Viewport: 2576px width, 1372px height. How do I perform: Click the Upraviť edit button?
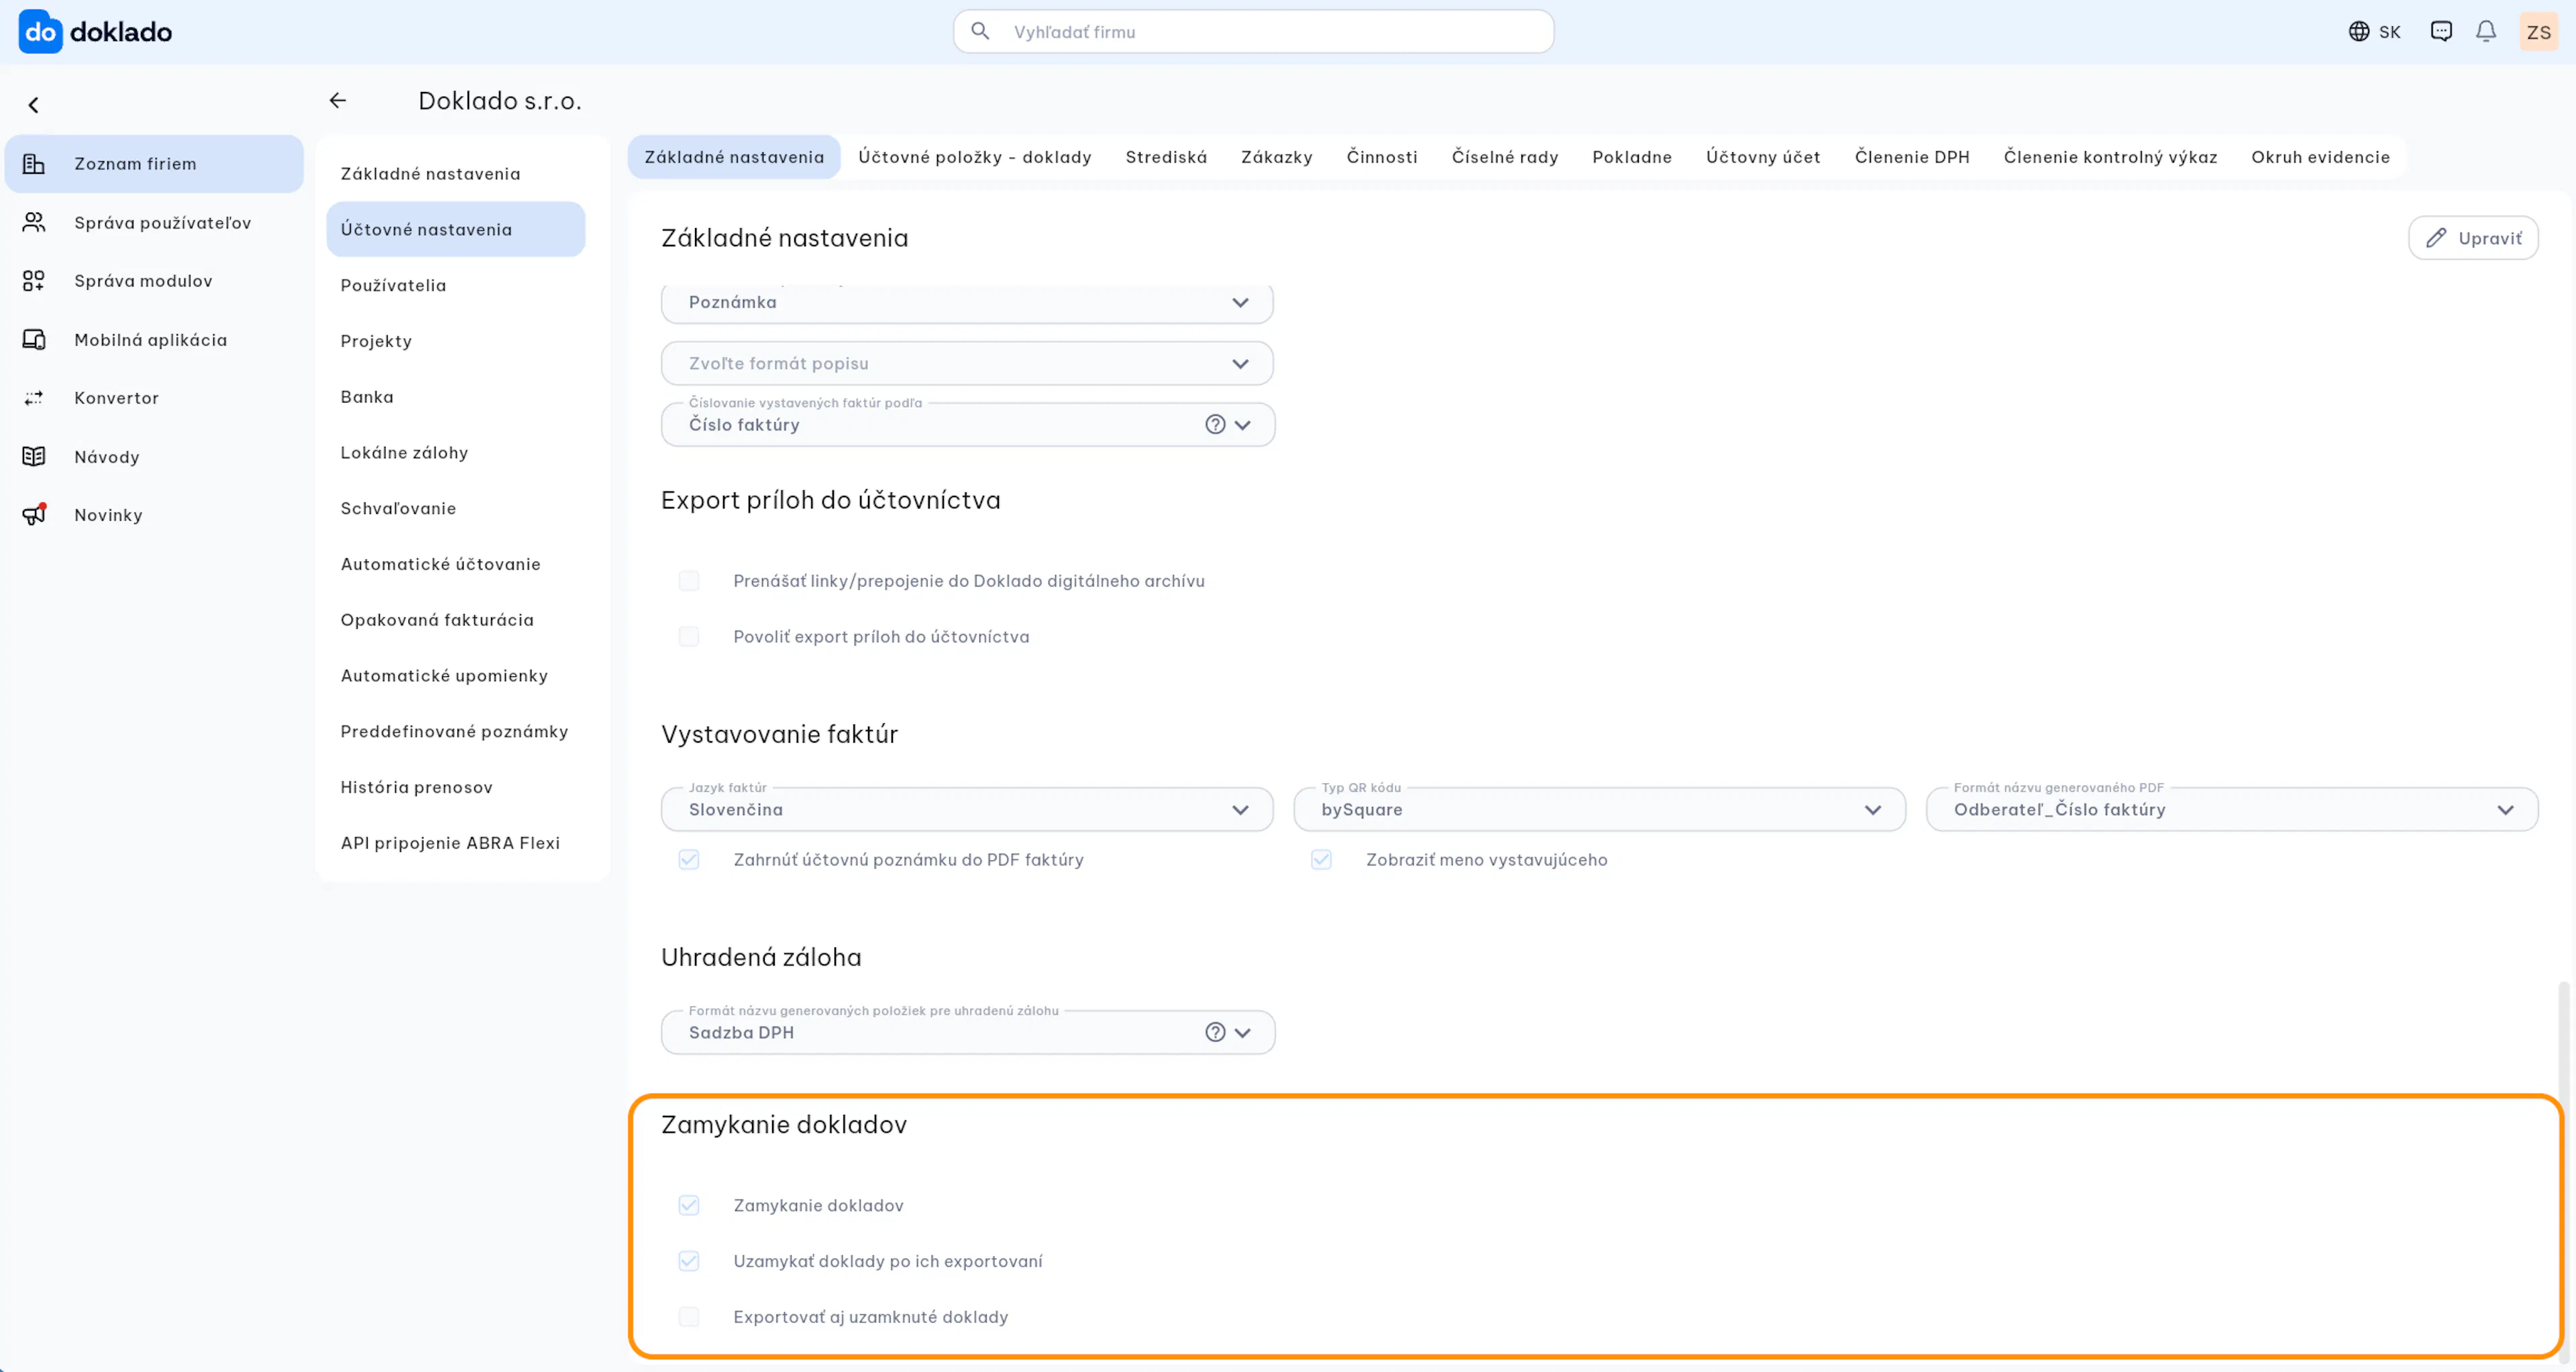pos(2473,238)
